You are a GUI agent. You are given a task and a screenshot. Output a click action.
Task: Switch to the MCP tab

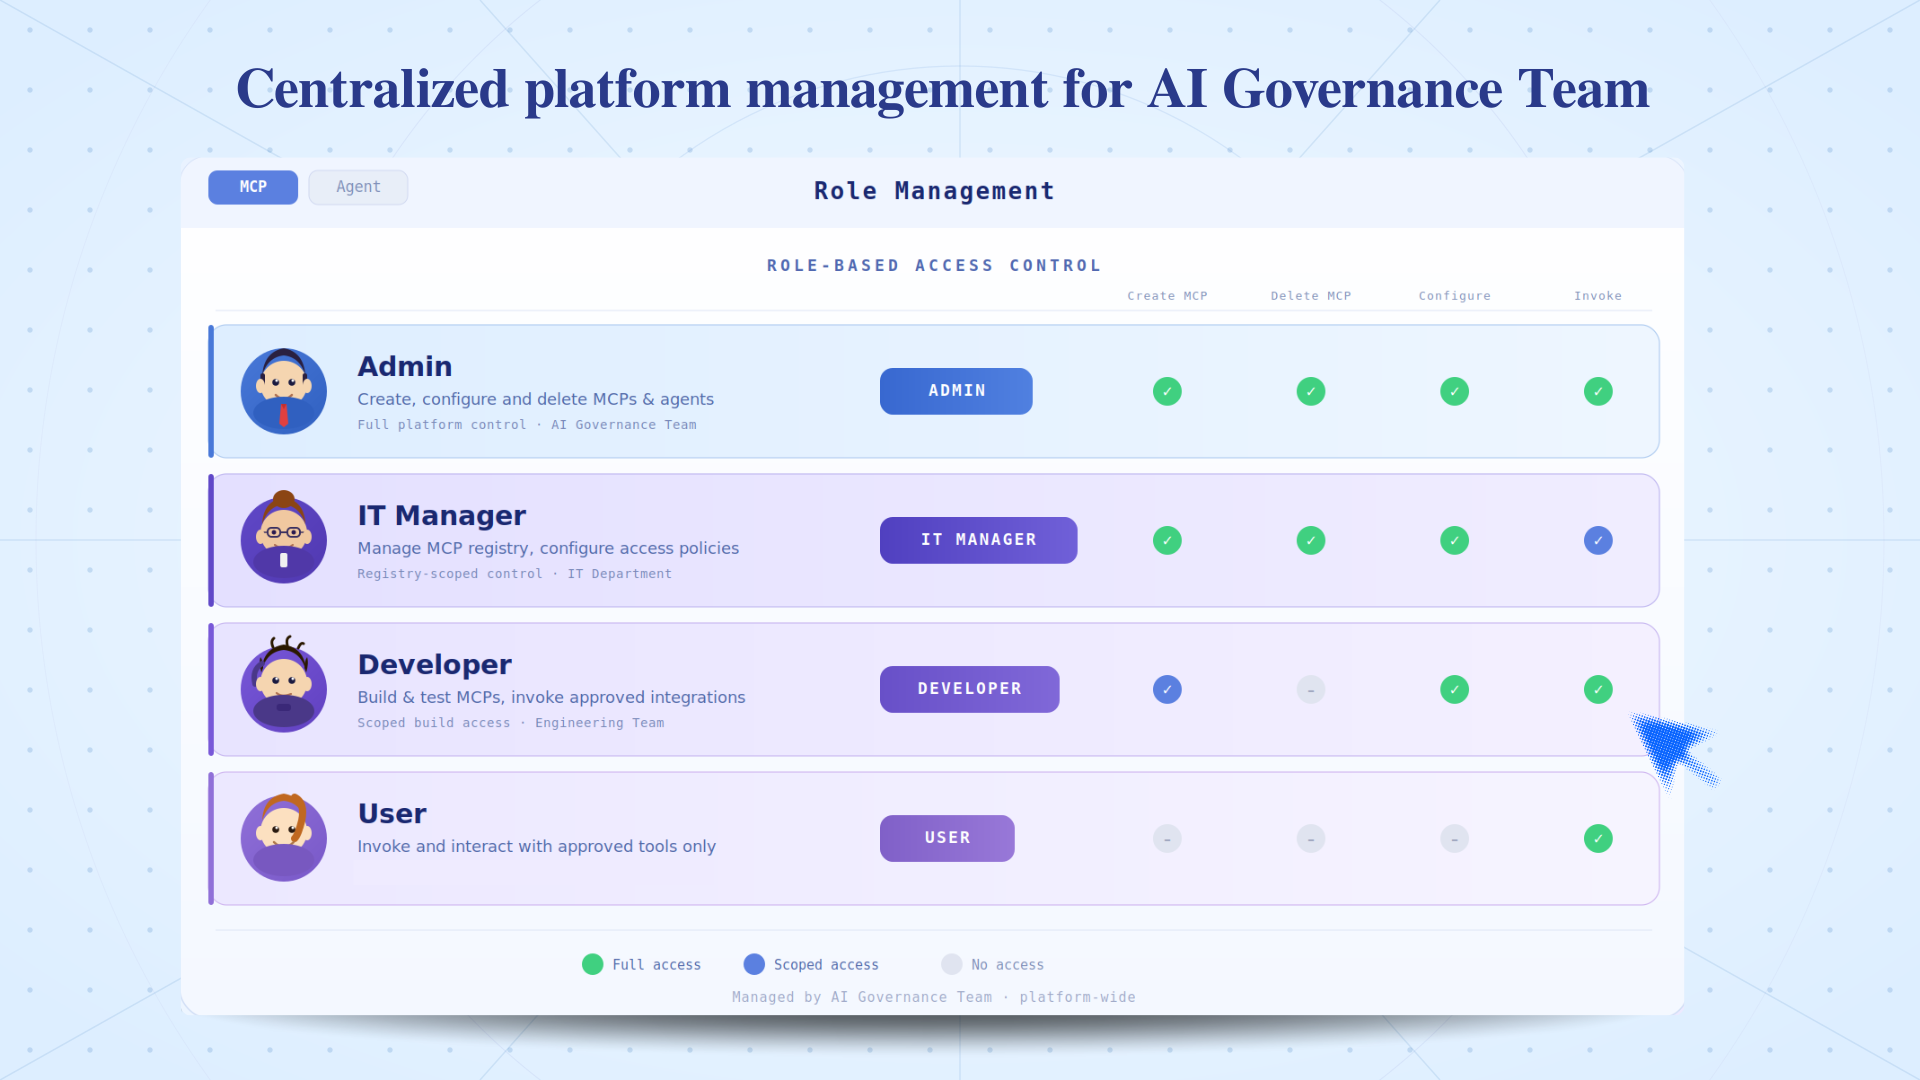click(x=253, y=187)
